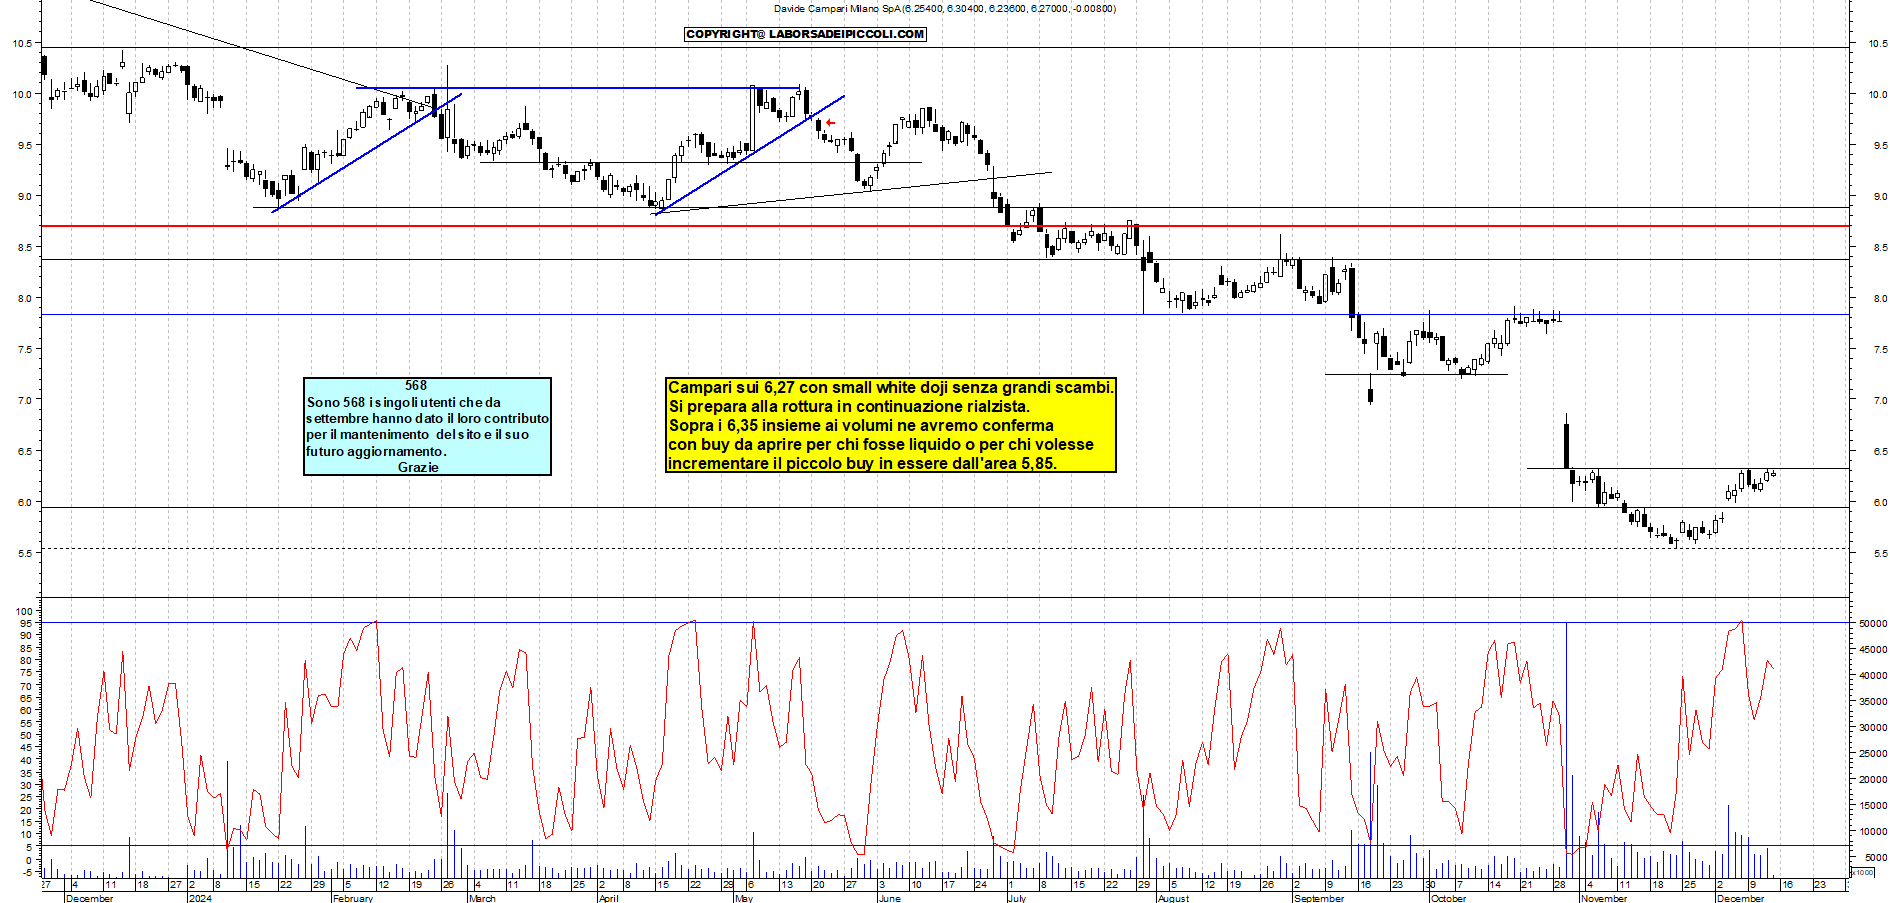Viewport: 1890px width, 903px height.
Task: Click the 45000 volume axis label
Action: tap(1873, 649)
